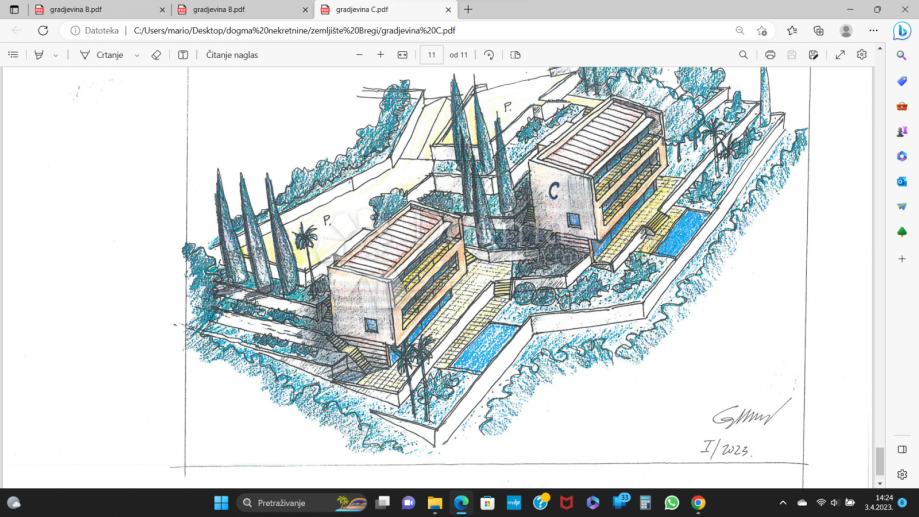Open Bing chat sidebar icon

pyautogui.click(x=901, y=30)
